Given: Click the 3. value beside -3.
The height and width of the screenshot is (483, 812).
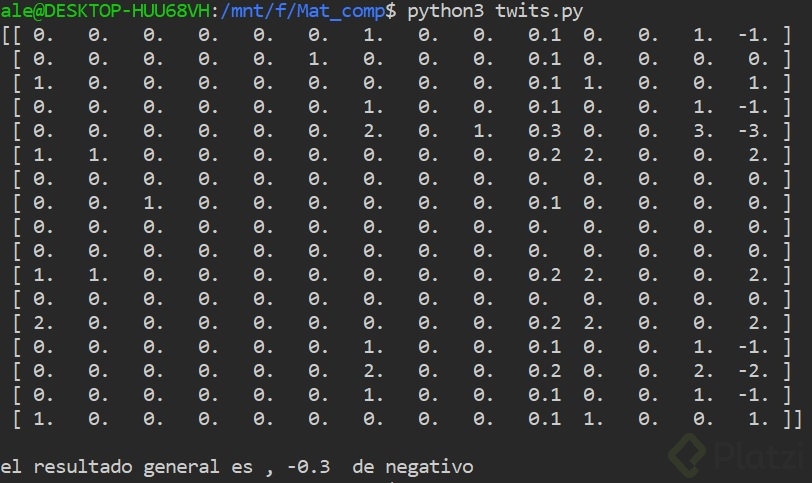Looking at the screenshot, I should pos(703,132).
